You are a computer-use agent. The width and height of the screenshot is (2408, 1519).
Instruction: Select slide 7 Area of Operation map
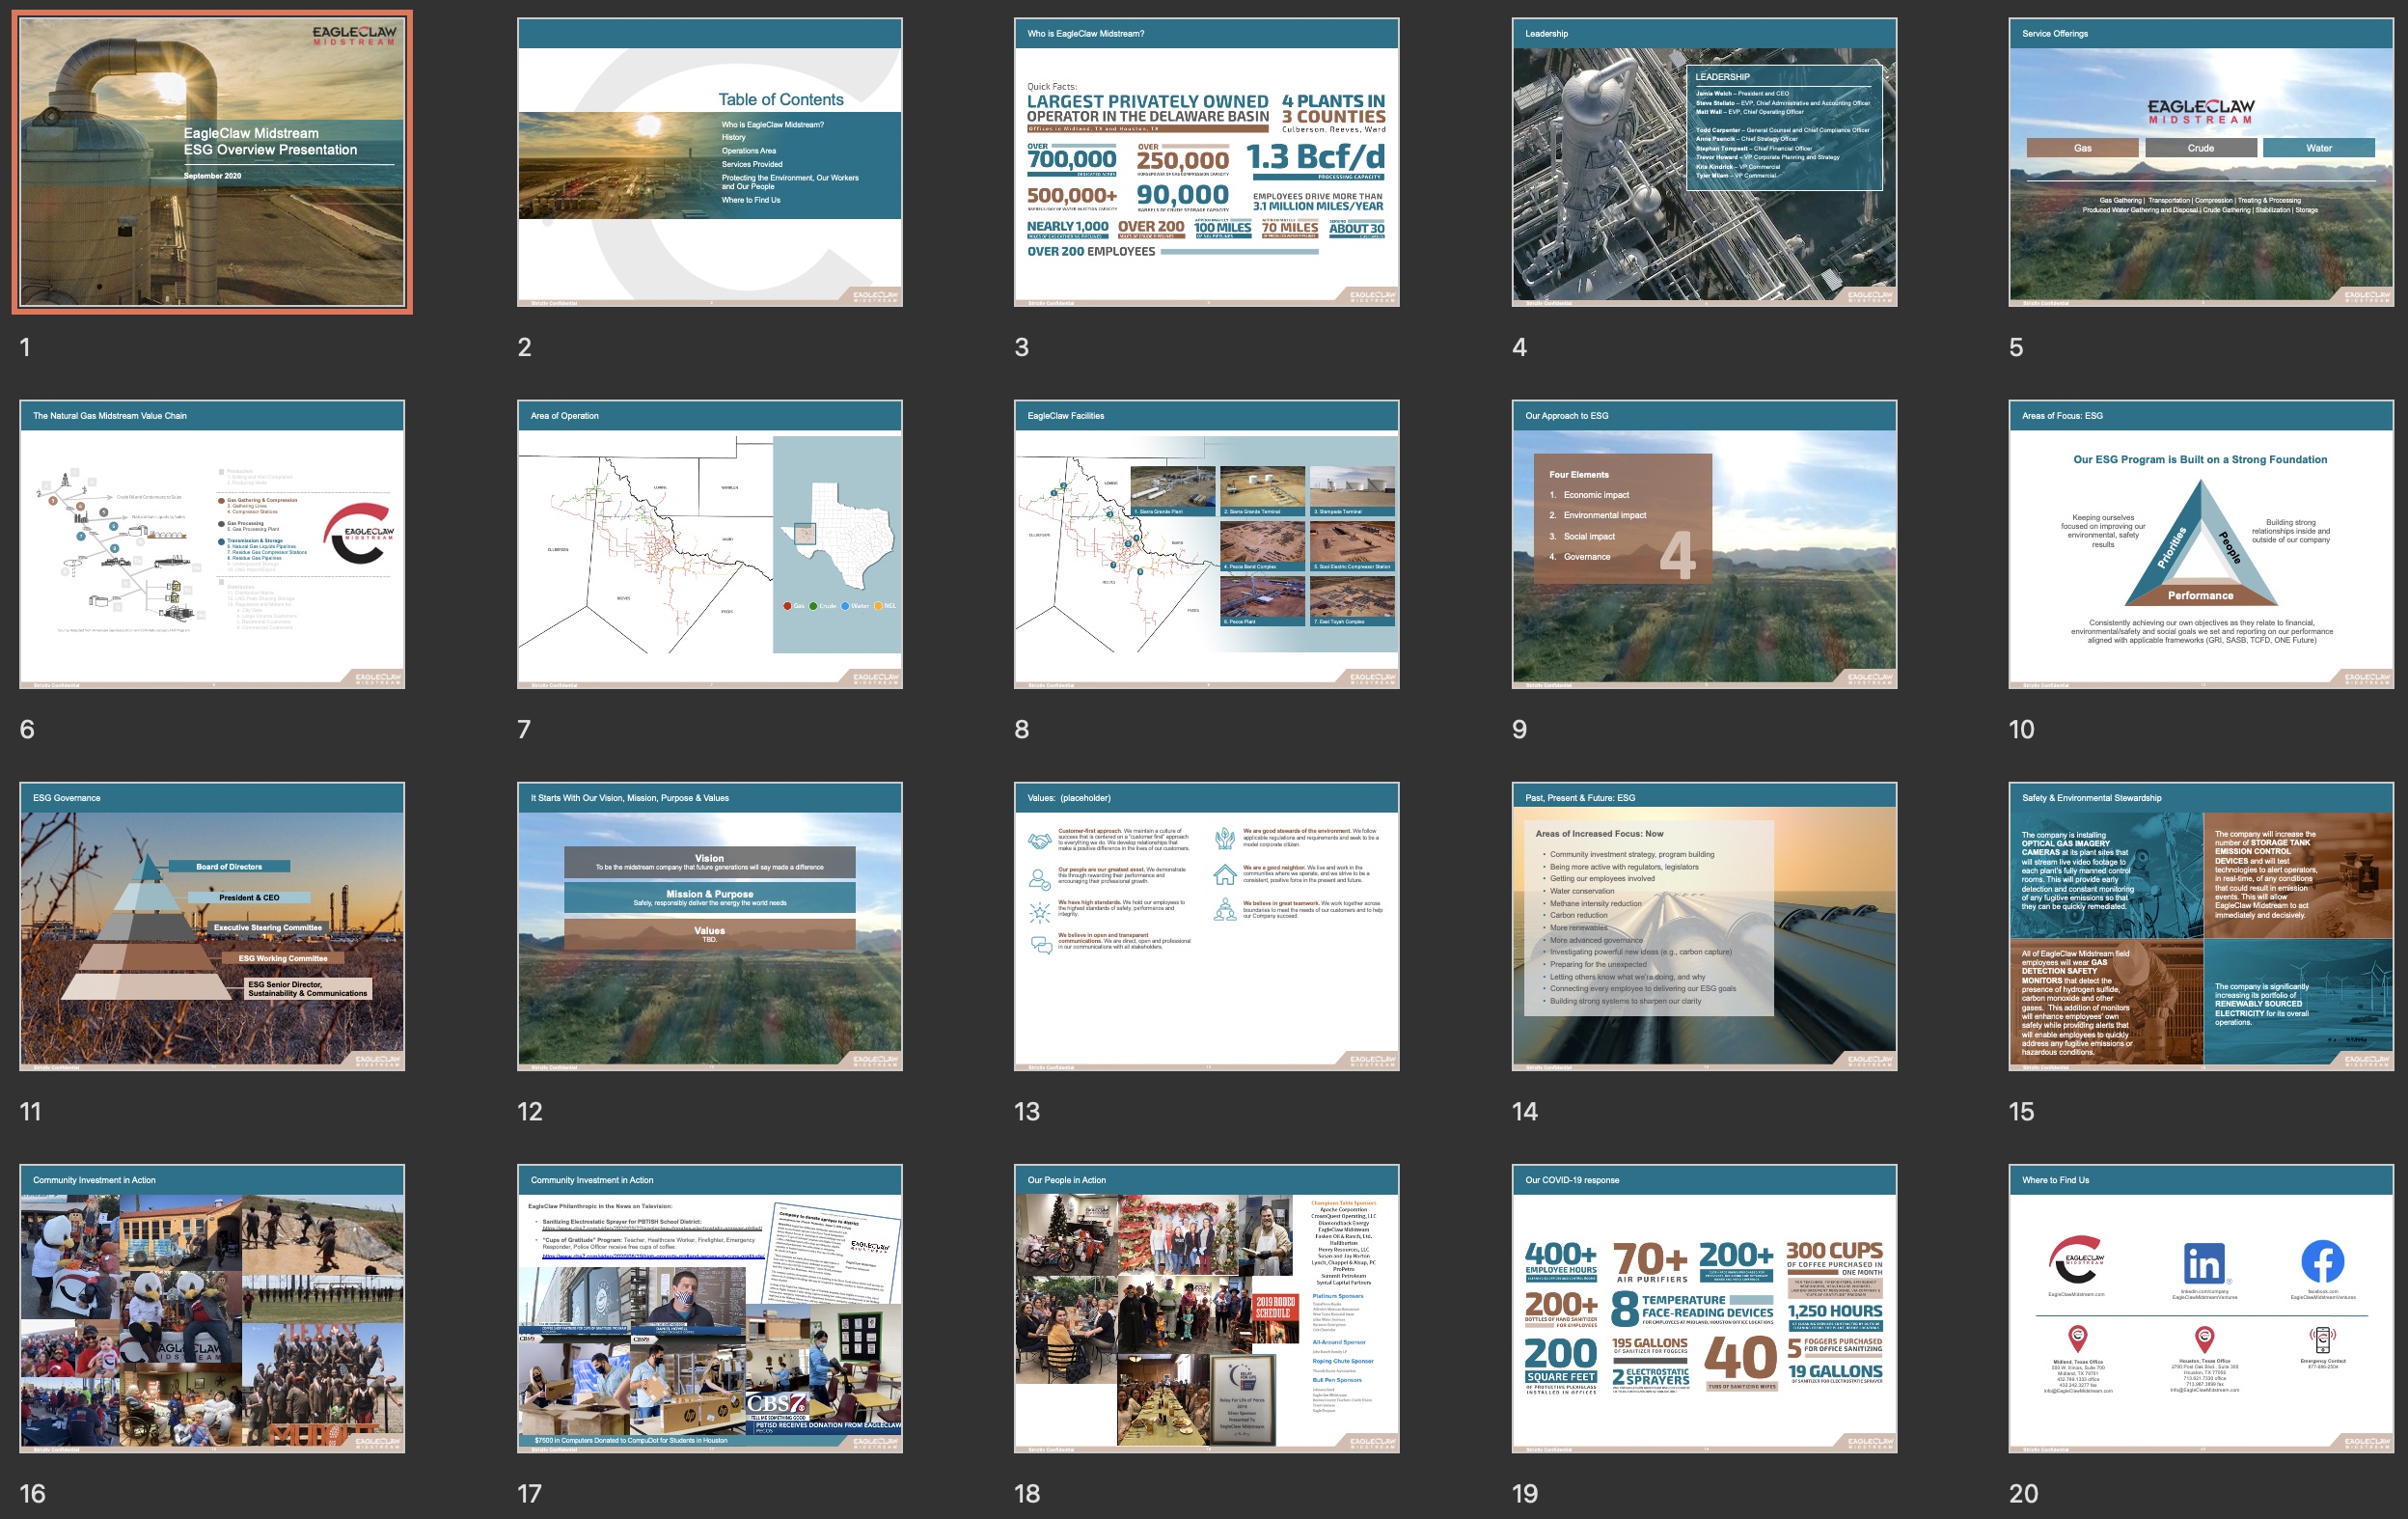(x=710, y=544)
